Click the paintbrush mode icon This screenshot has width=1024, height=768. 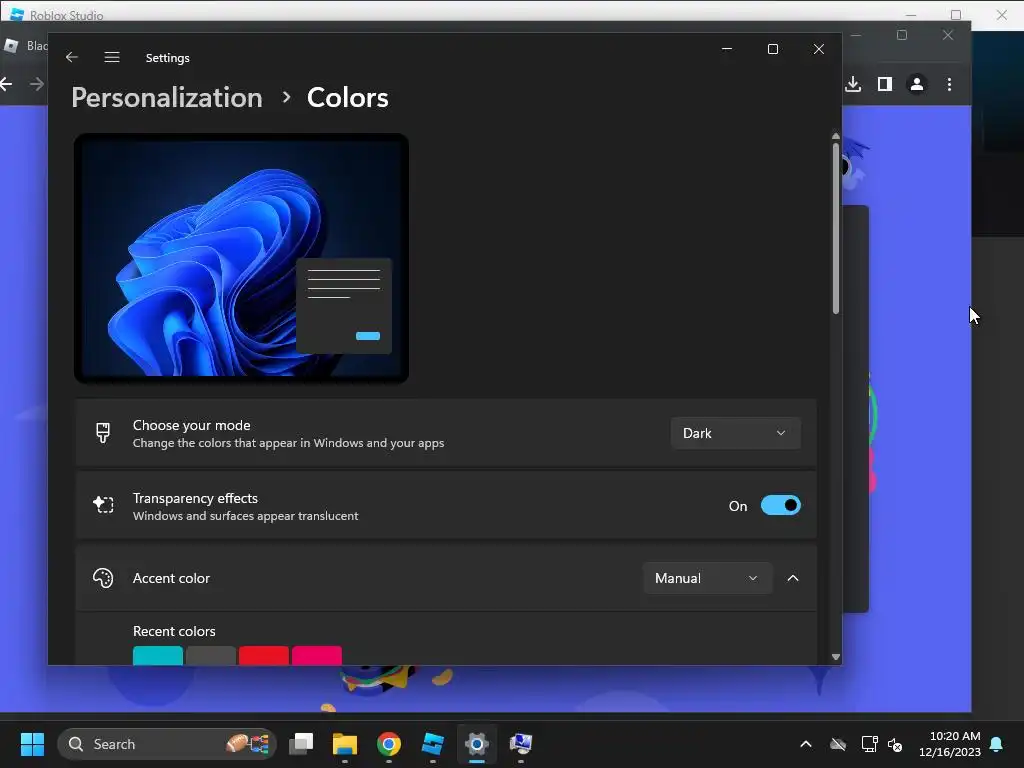[x=103, y=433]
